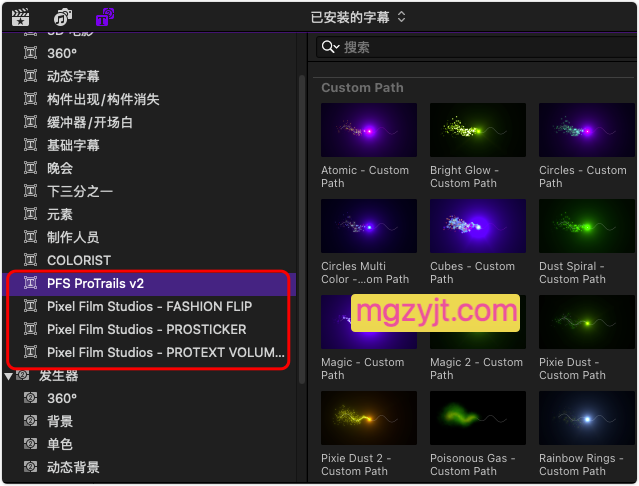The width and height of the screenshot is (639, 486).
Task: Click the title icon beside COLORIST
Action: 31,259
